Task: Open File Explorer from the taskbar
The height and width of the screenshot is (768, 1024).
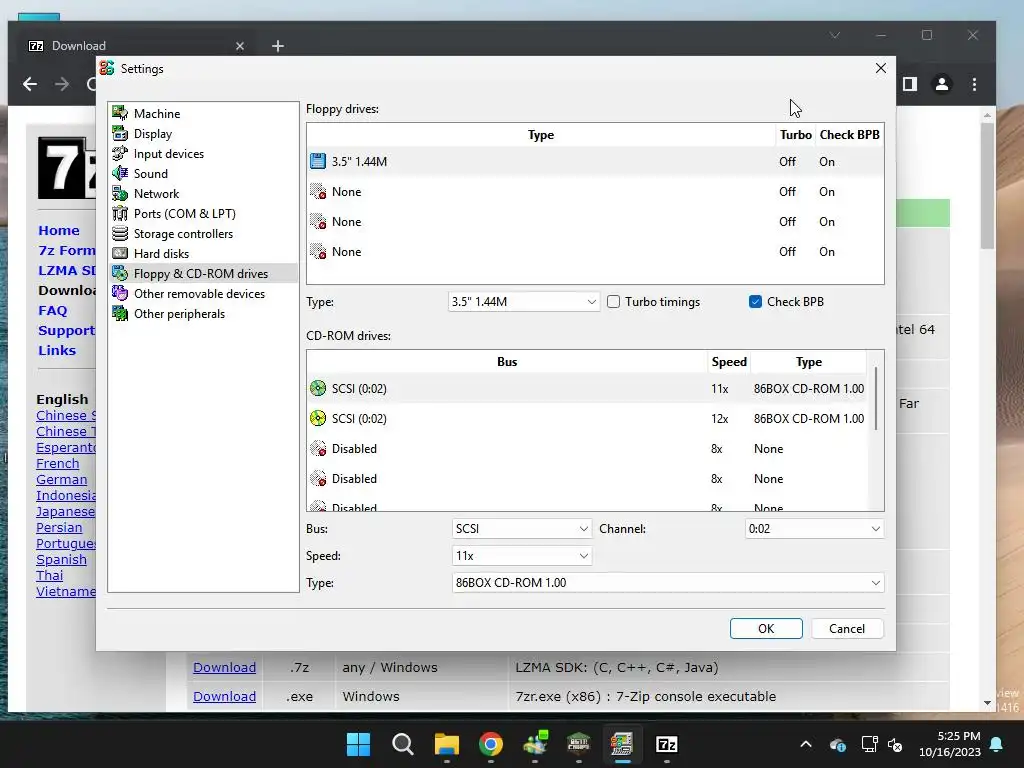Action: point(447,744)
